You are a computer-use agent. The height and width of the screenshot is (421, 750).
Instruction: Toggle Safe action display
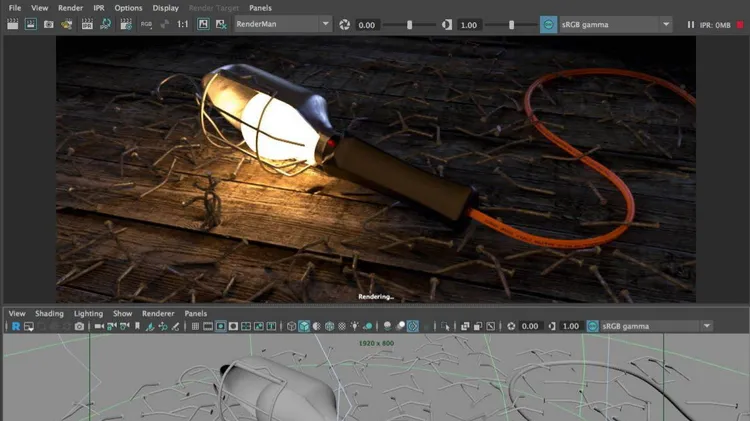coord(259,326)
